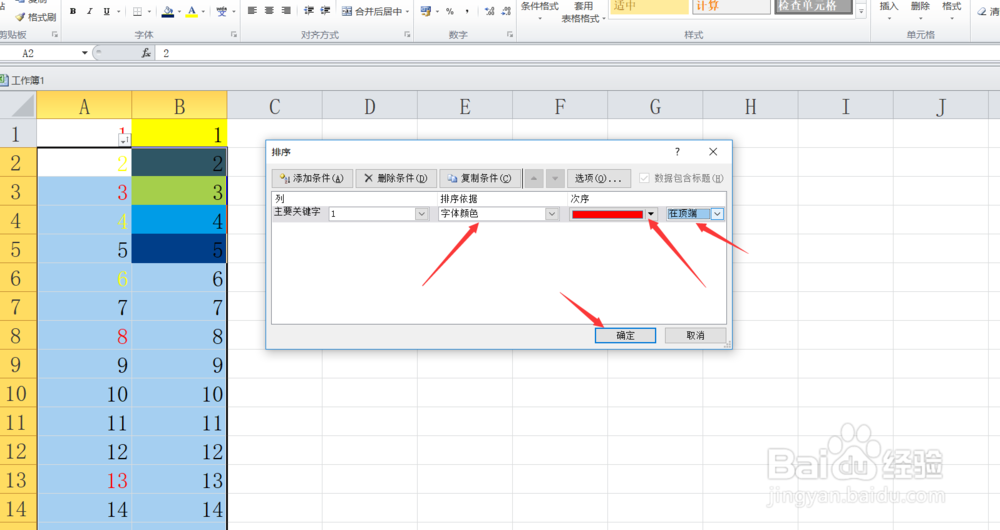Decrease decimal places
The height and width of the screenshot is (530, 1000).
pyautogui.click(x=506, y=11)
